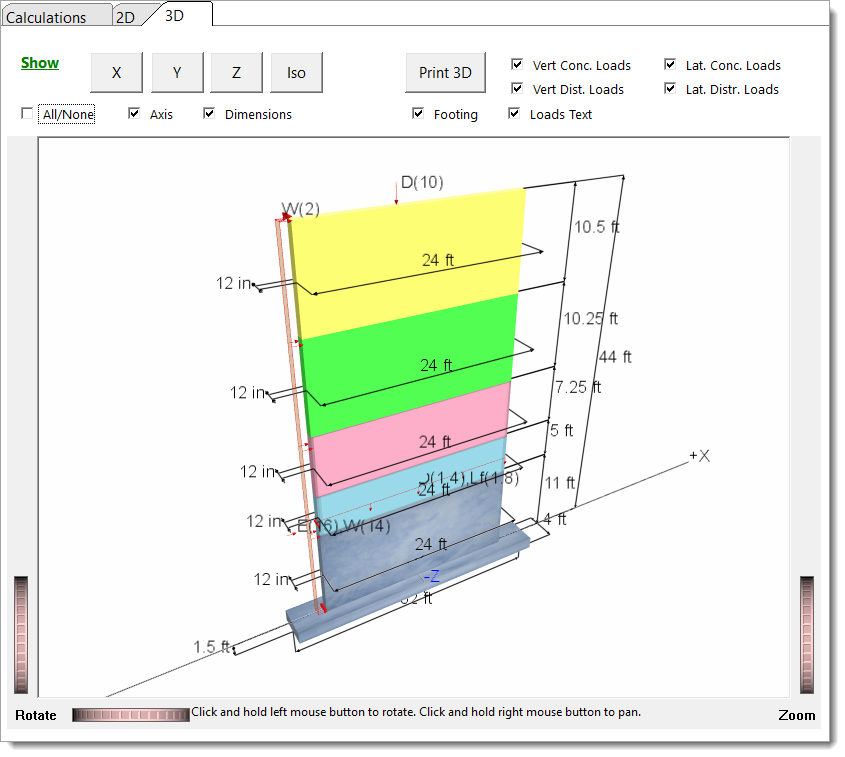Click the Y view button
Screen dimensions: 845x757
tap(176, 72)
